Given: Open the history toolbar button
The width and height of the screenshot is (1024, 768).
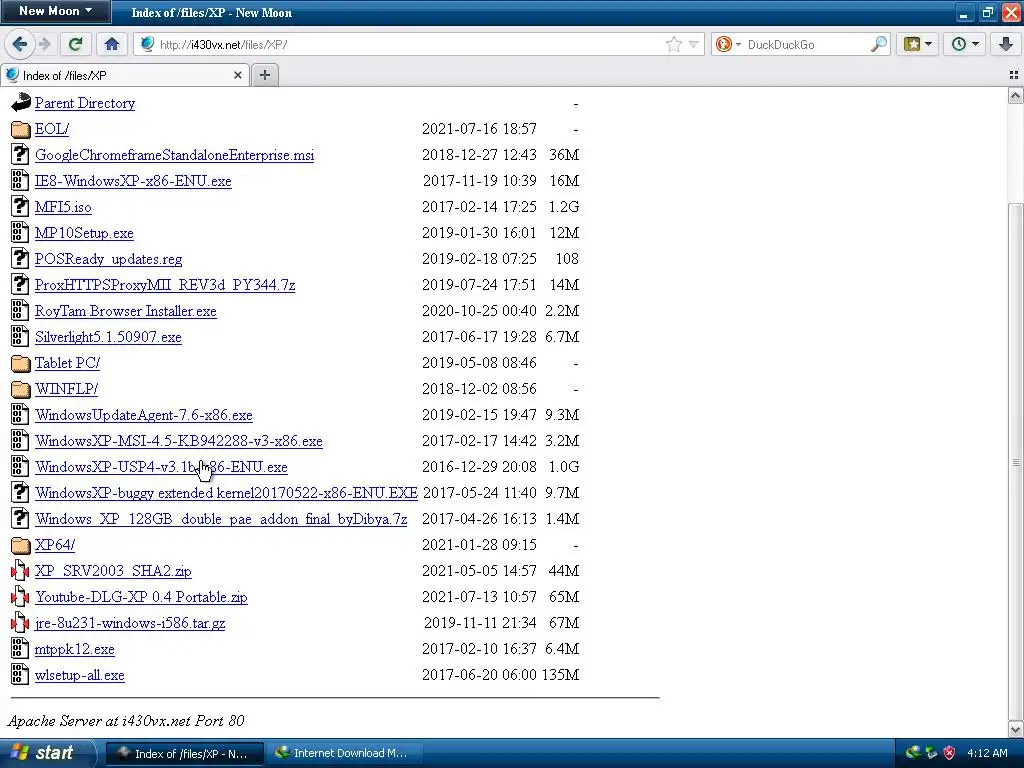Looking at the screenshot, I should [x=964, y=44].
